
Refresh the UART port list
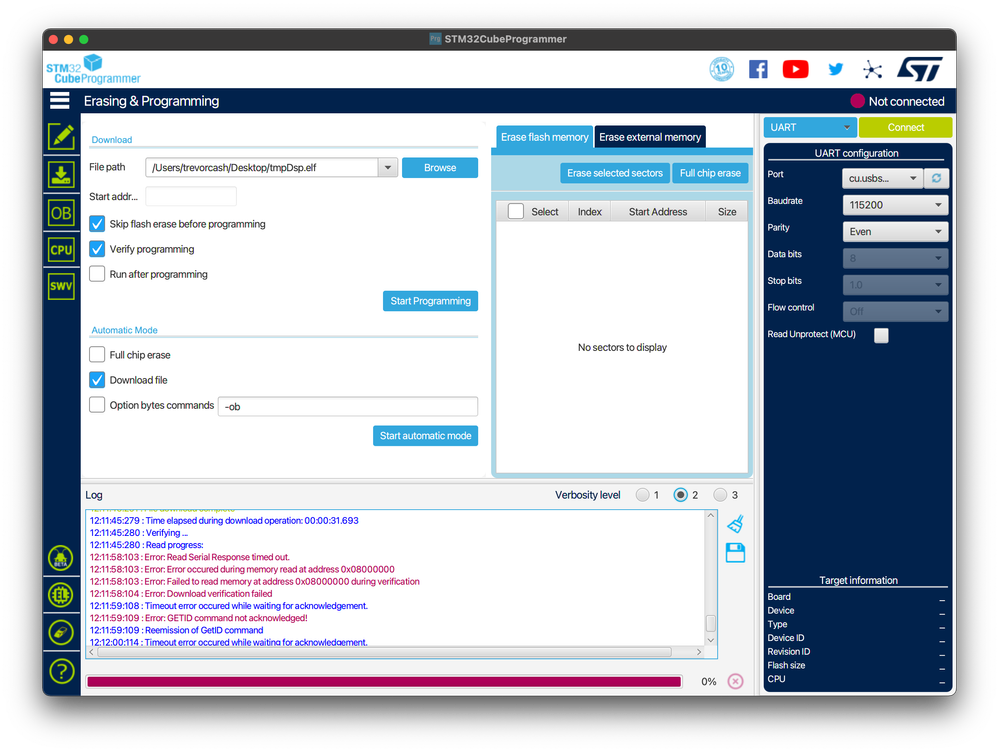coord(937,178)
